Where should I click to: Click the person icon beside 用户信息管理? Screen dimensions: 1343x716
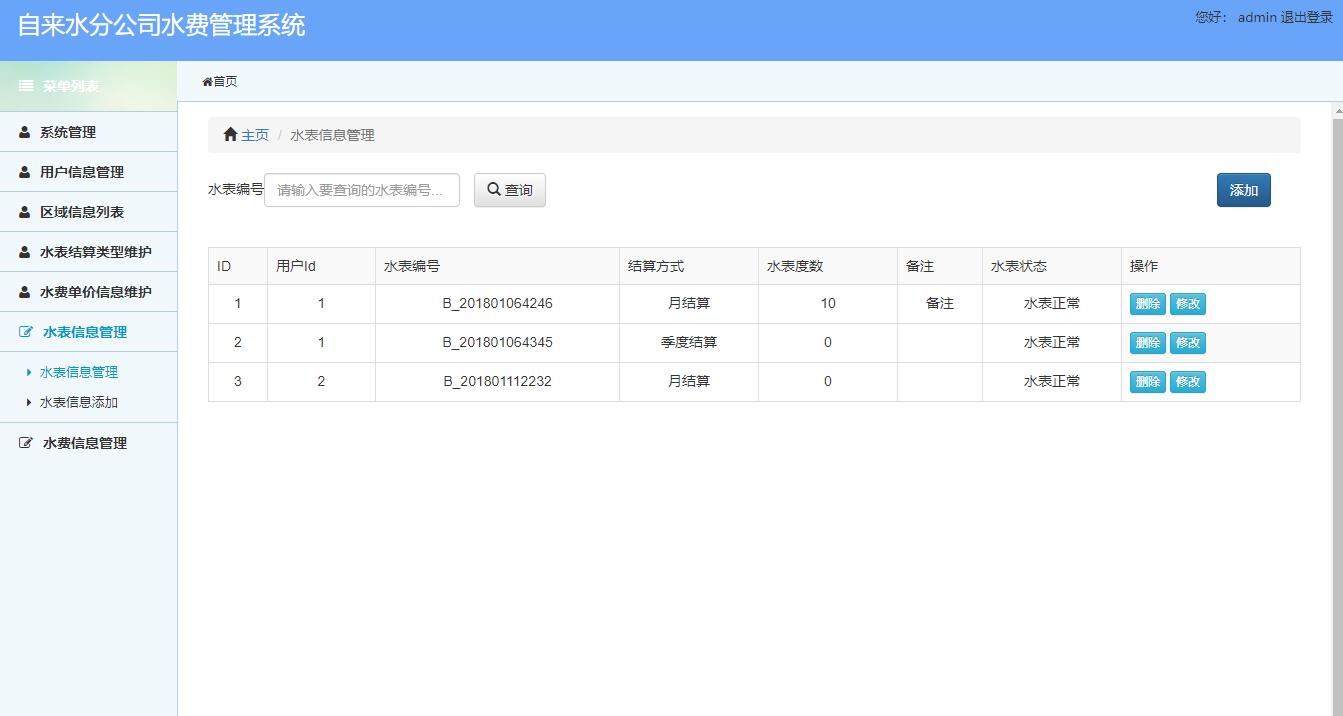pyautogui.click(x=24, y=171)
